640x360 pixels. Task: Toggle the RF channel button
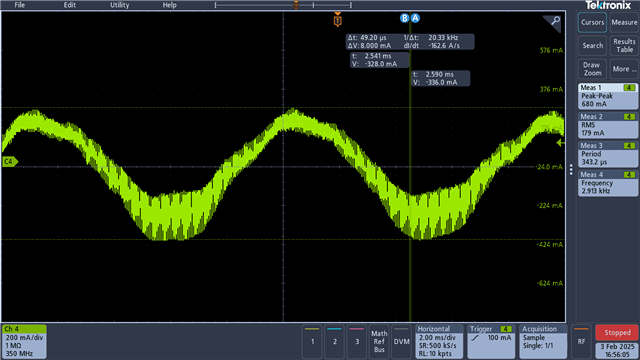pyautogui.click(x=581, y=341)
